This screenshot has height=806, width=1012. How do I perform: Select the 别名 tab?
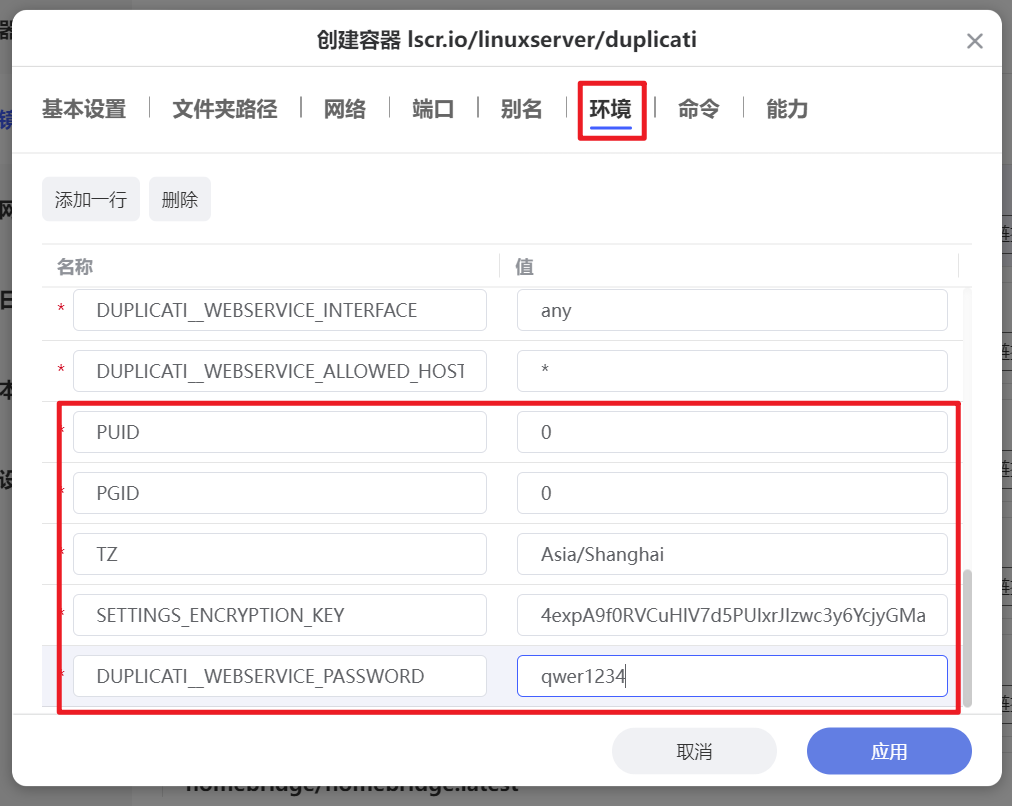coord(521,109)
